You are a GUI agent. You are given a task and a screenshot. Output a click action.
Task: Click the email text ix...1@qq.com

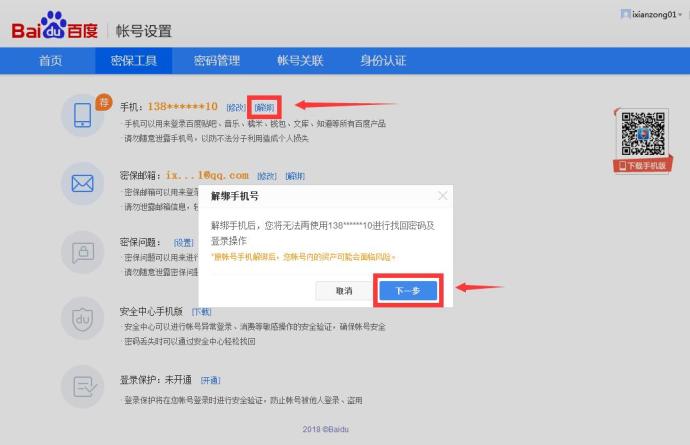coord(207,175)
